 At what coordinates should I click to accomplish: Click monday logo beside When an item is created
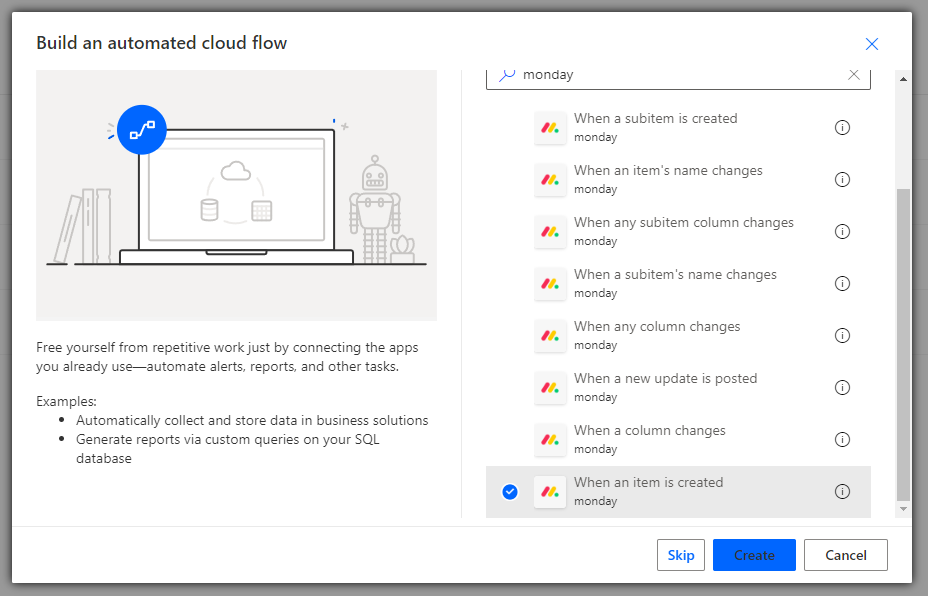[x=550, y=492]
